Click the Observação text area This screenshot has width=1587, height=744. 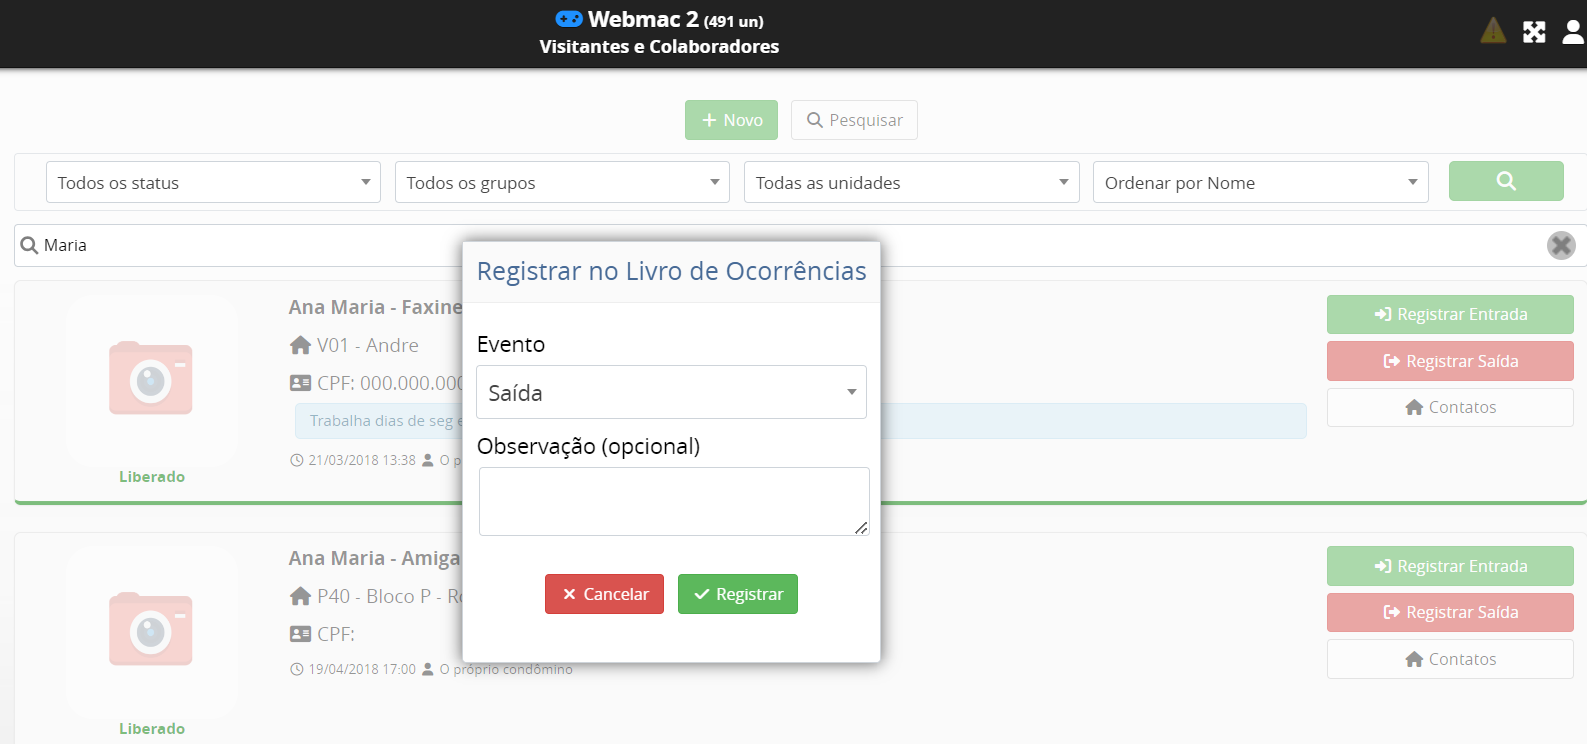pos(673,501)
